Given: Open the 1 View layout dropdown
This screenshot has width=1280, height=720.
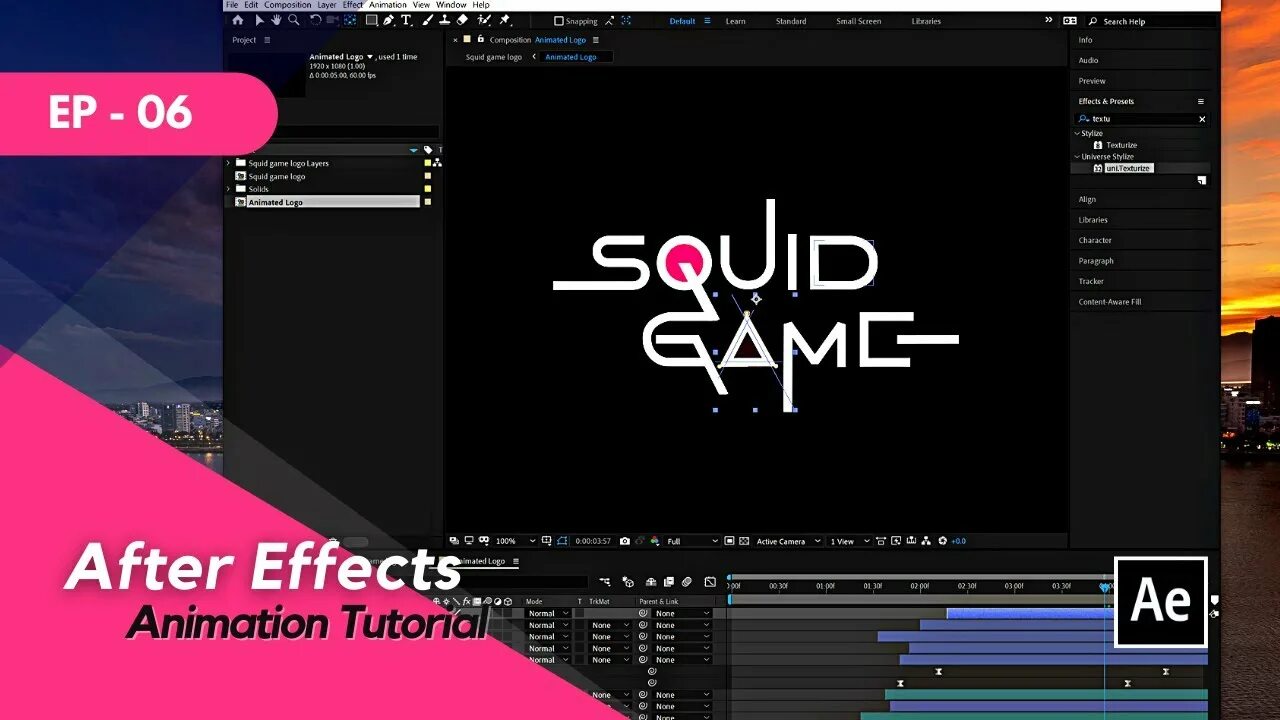Looking at the screenshot, I should 850,541.
